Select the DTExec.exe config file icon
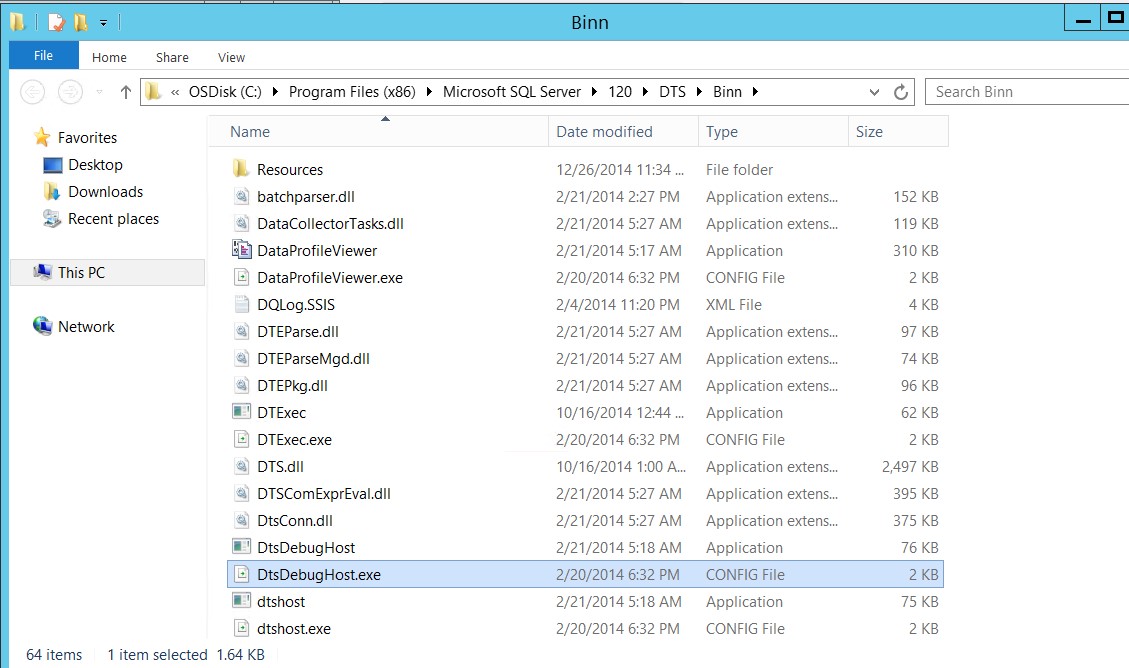The width and height of the screenshot is (1129, 668). [242, 439]
